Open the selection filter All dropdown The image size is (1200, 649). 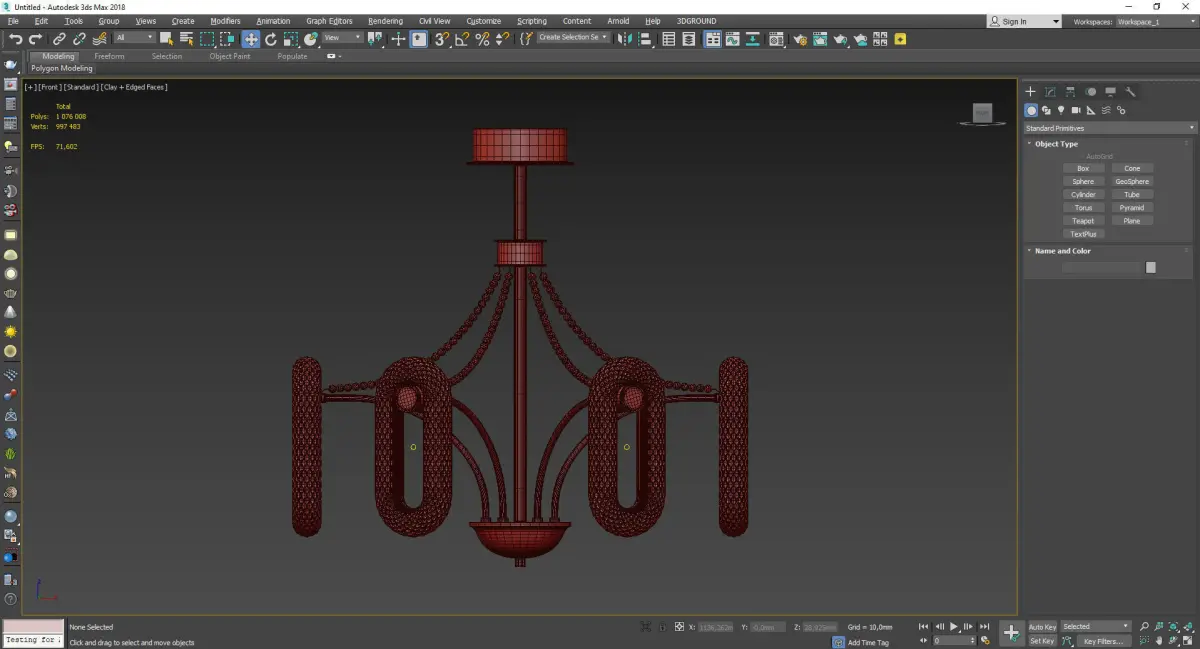(x=134, y=38)
